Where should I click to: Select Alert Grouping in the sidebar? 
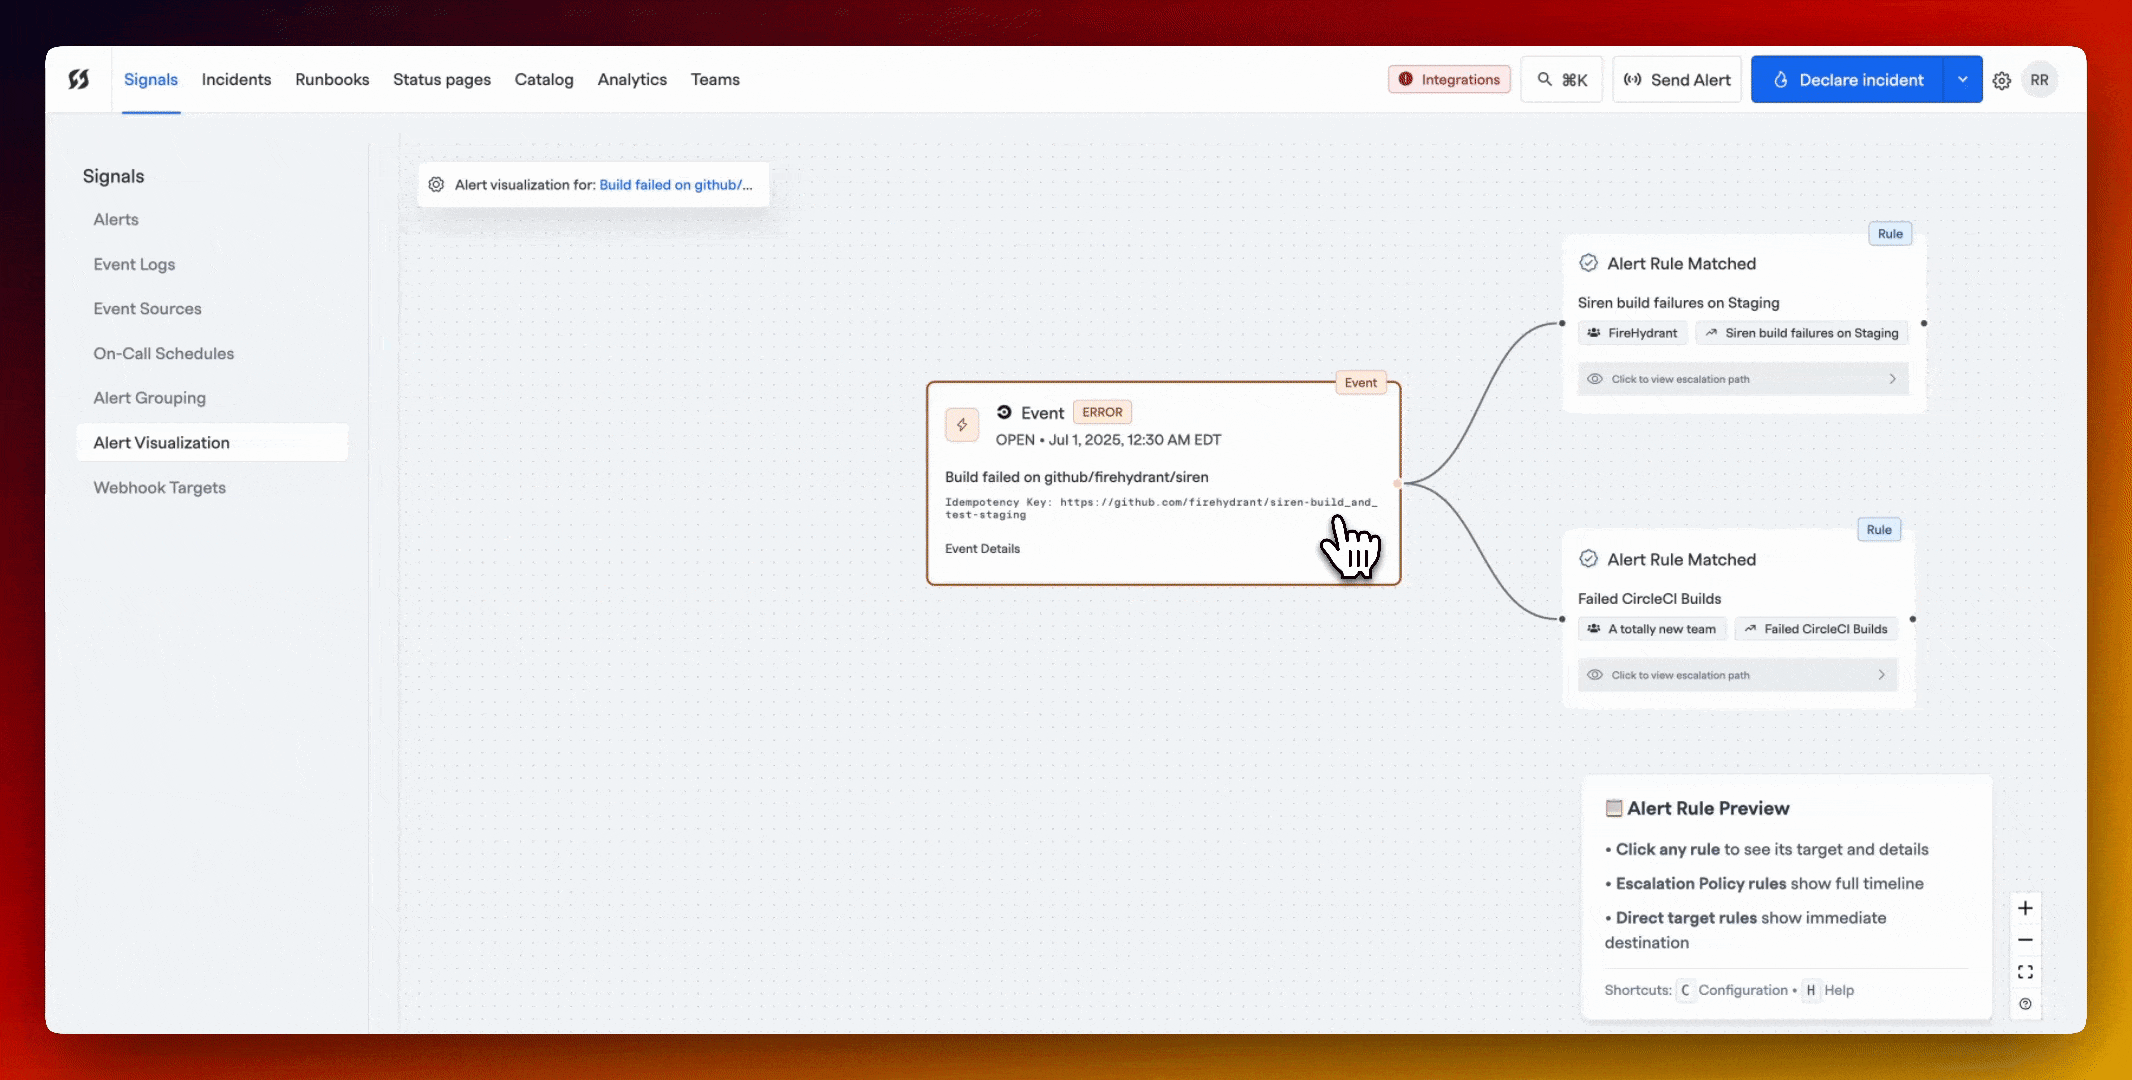pyautogui.click(x=149, y=398)
